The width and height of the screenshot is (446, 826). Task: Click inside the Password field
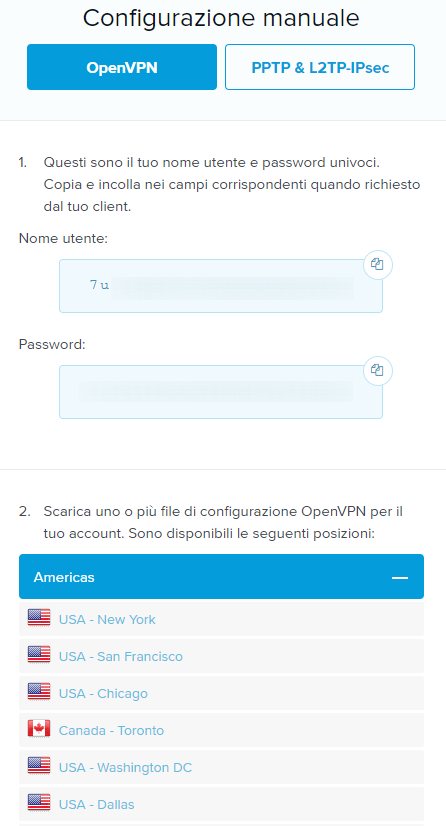click(x=221, y=392)
